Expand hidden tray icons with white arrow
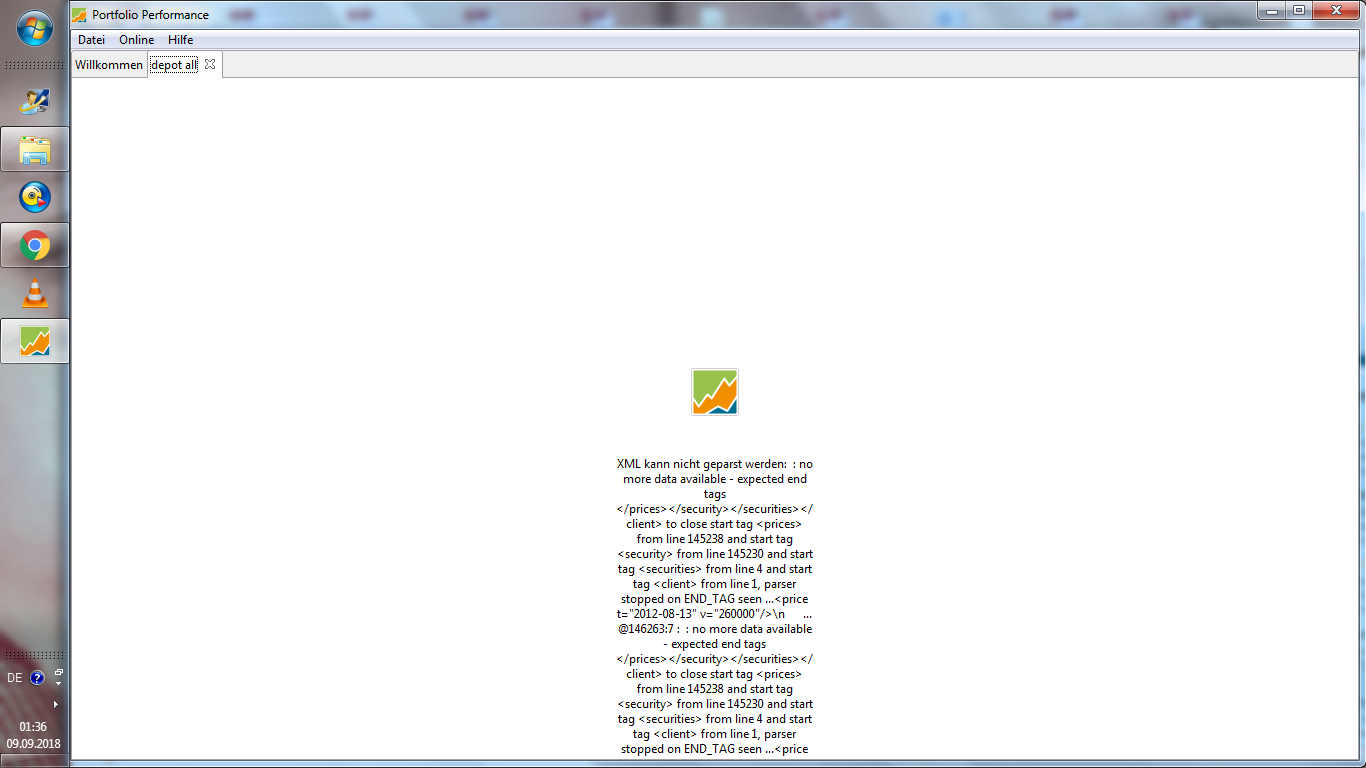 coord(55,704)
